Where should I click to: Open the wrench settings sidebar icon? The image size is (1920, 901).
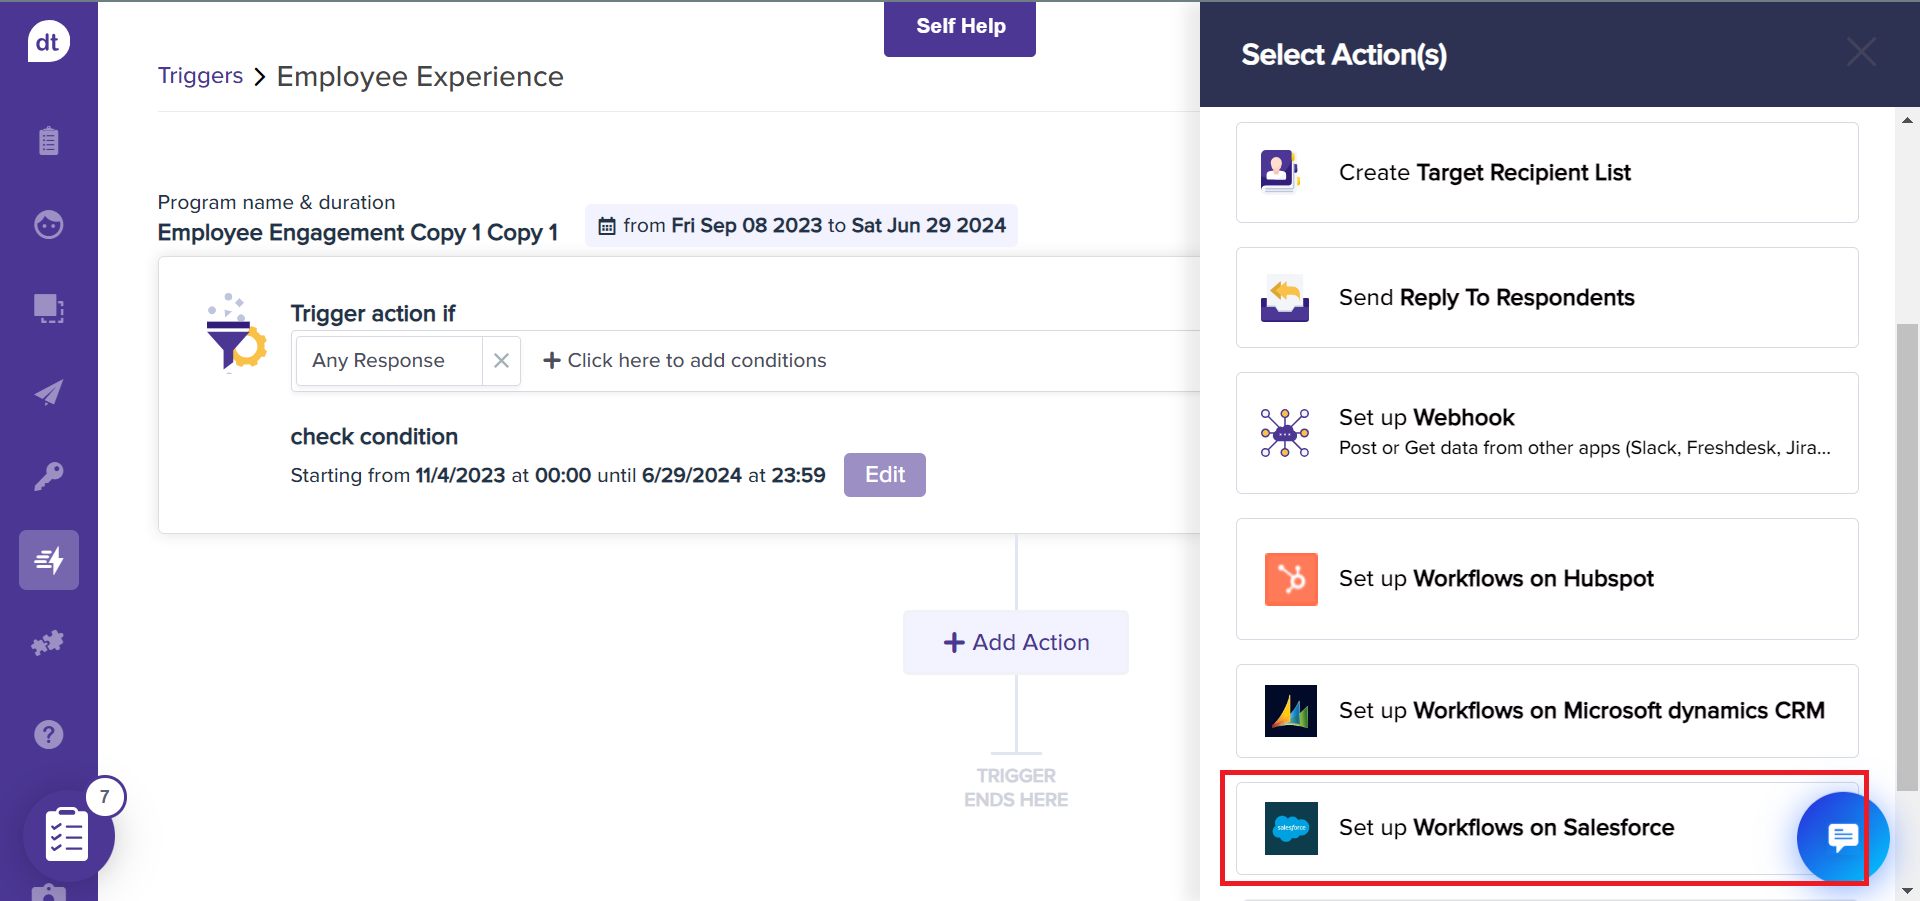coord(48,476)
